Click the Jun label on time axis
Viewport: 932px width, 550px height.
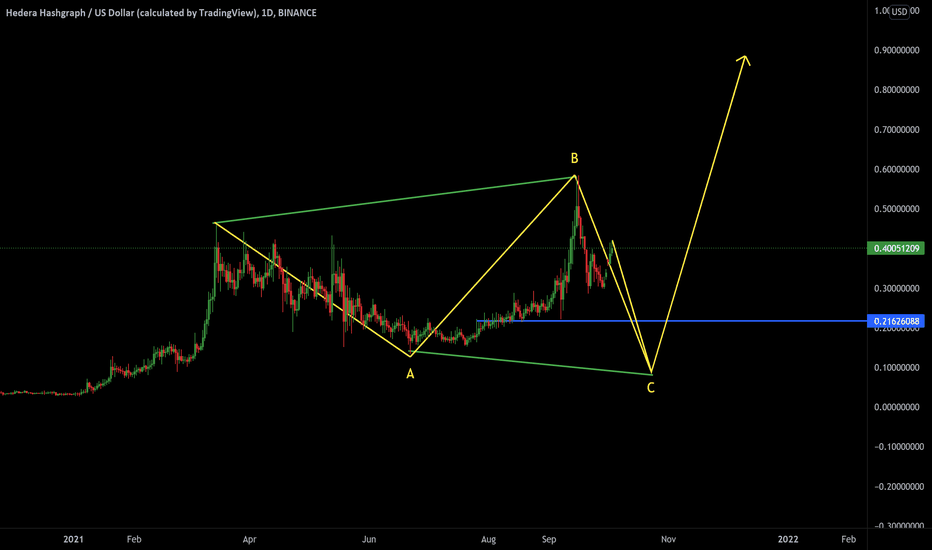(x=369, y=539)
